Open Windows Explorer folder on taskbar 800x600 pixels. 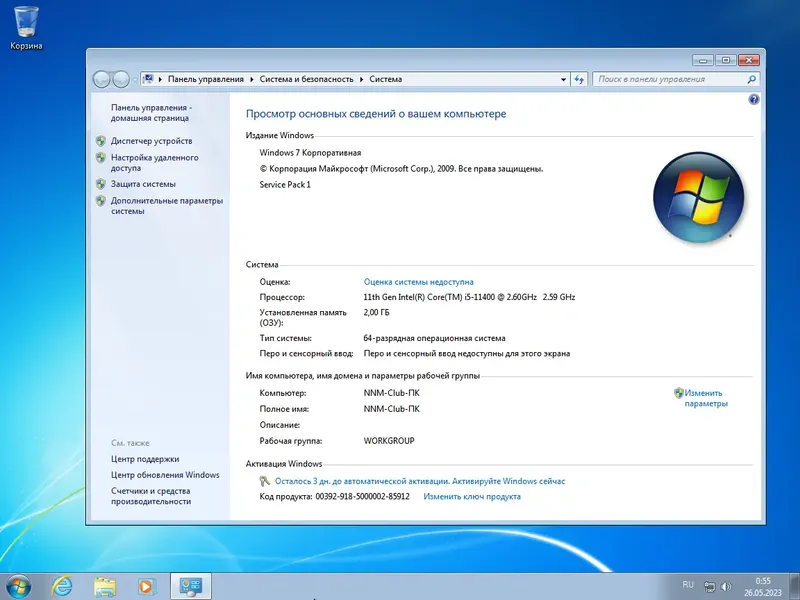pos(105,587)
